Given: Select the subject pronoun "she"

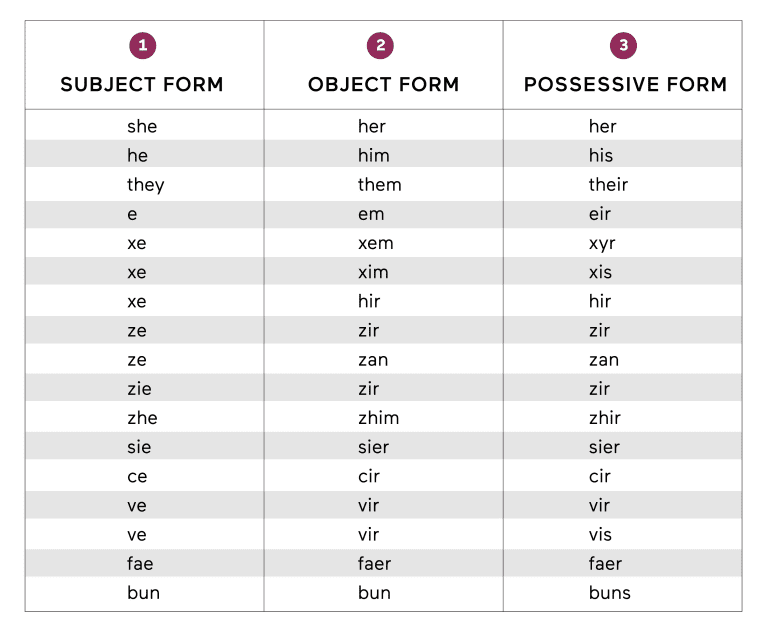Looking at the screenshot, I should point(142,126).
